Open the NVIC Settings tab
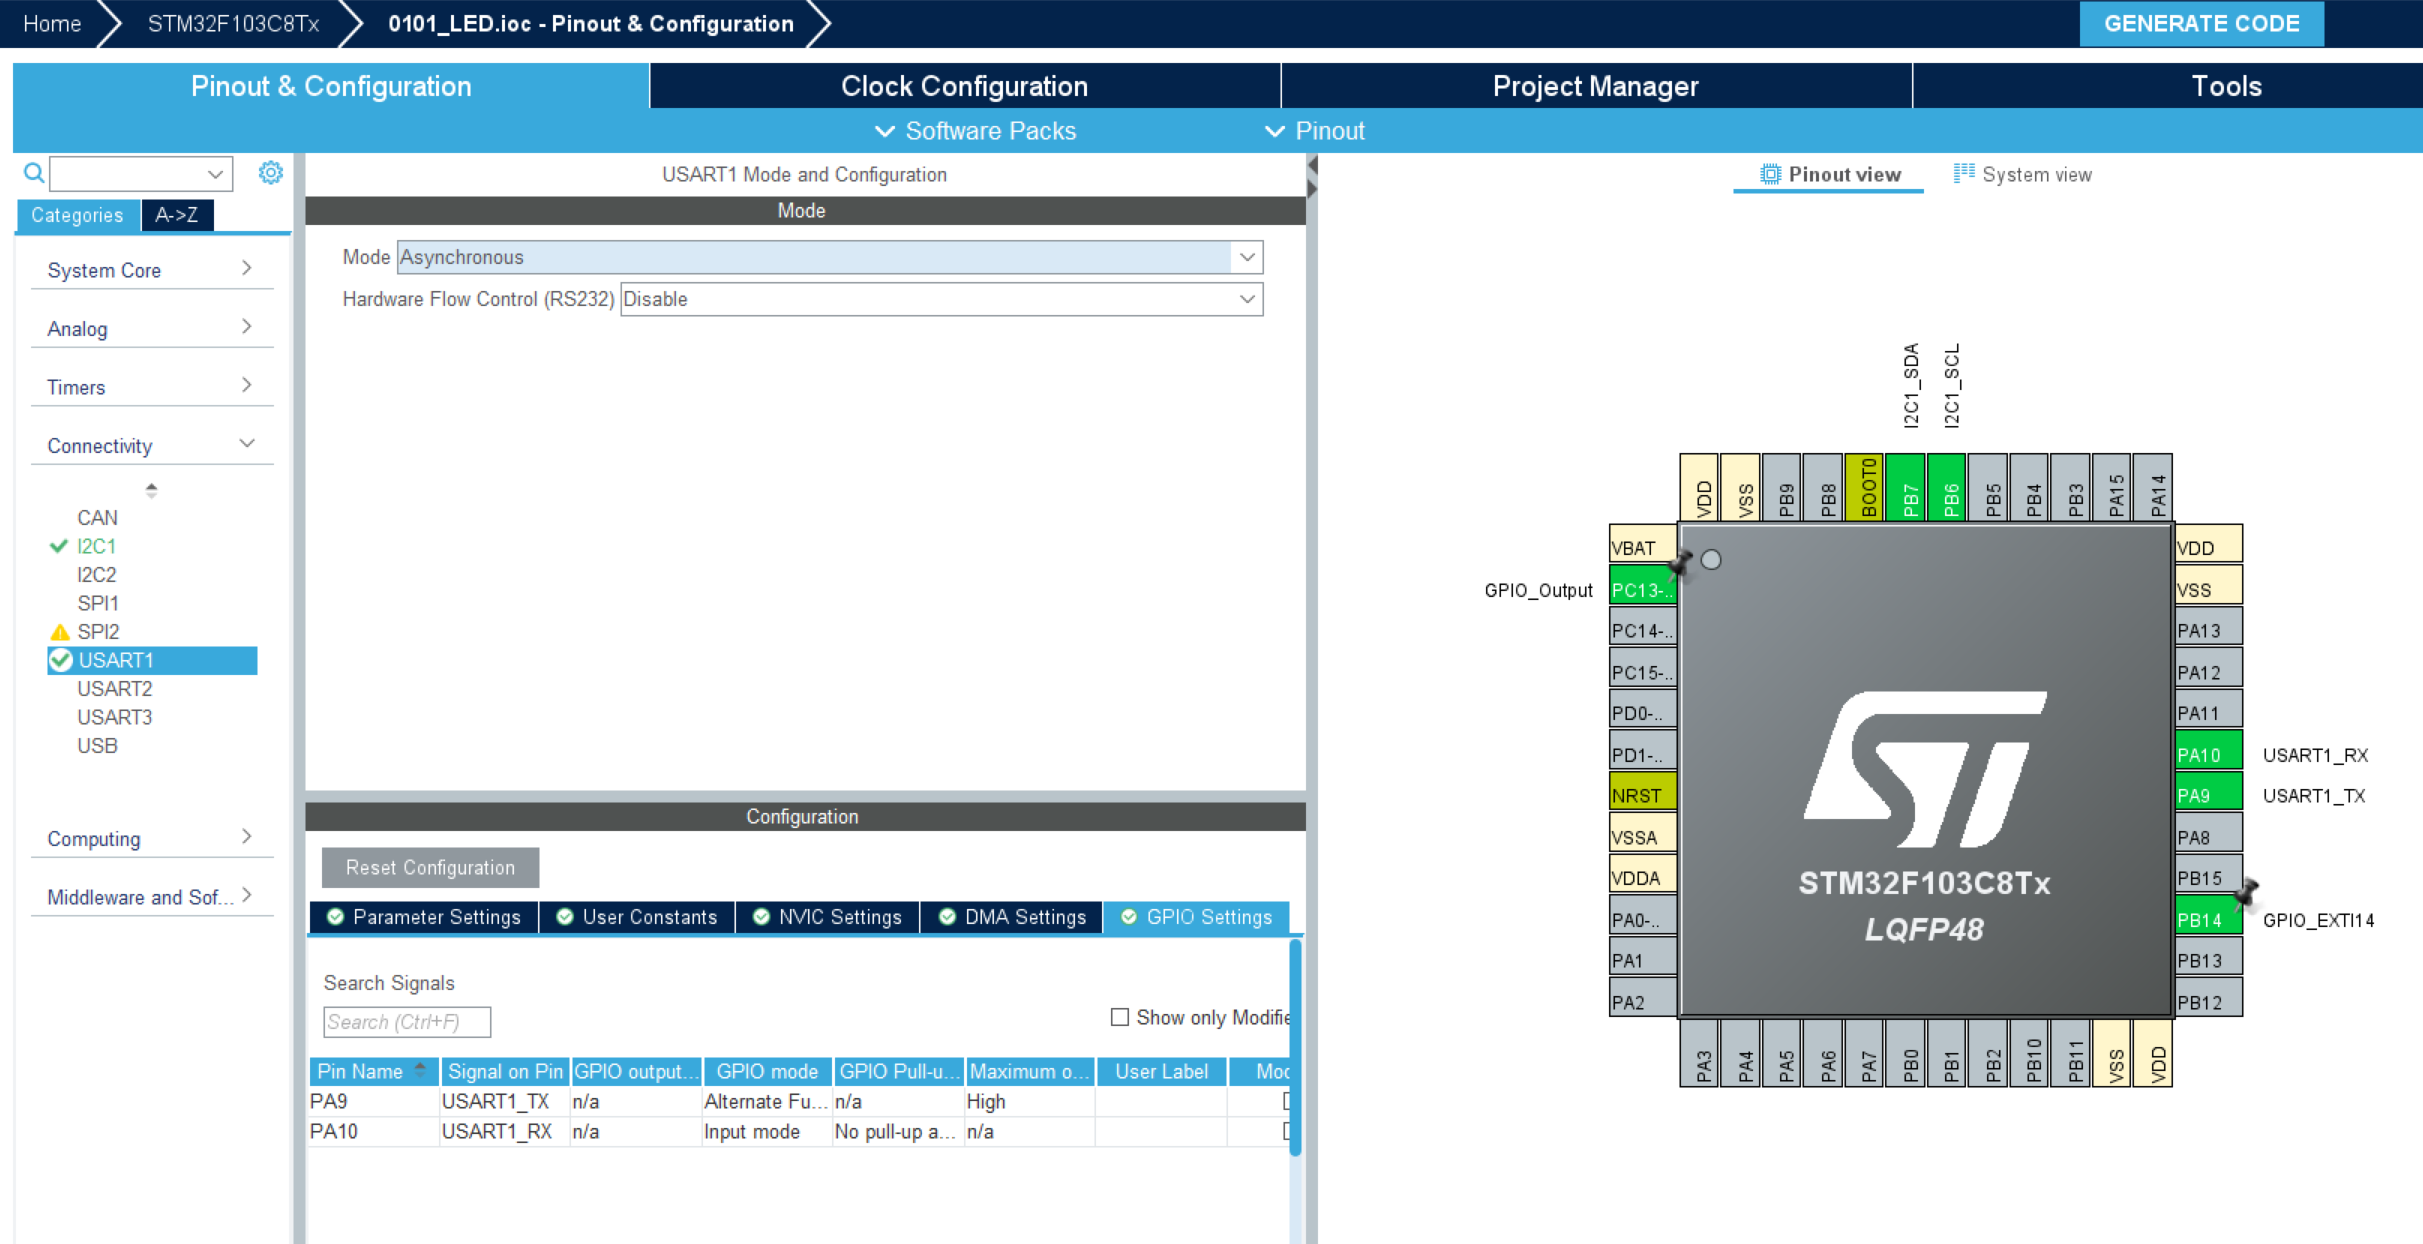The height and width of the screenshot is (1244, 2423). click(x=828, y=917)
